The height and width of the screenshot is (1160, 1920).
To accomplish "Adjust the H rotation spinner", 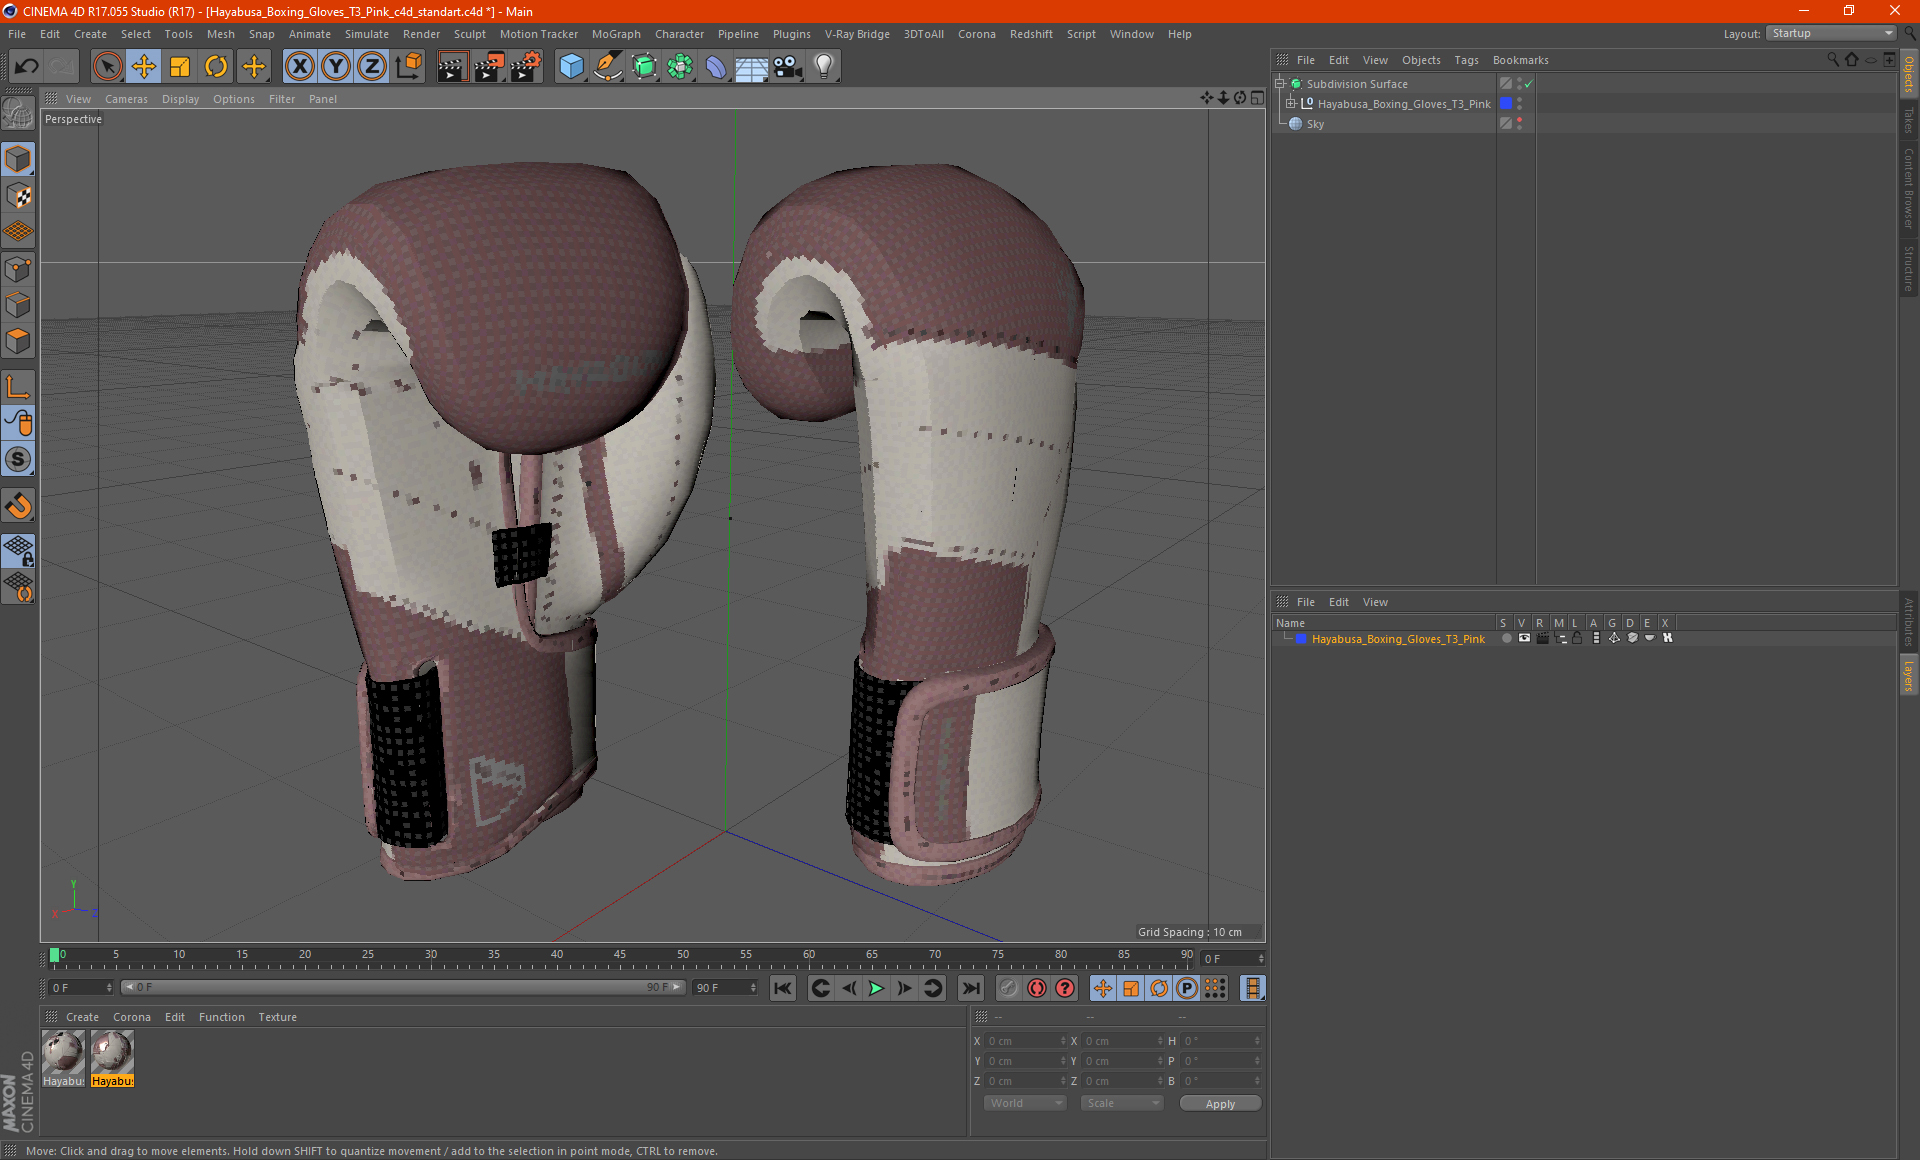I will [x=1257, y=1041].
